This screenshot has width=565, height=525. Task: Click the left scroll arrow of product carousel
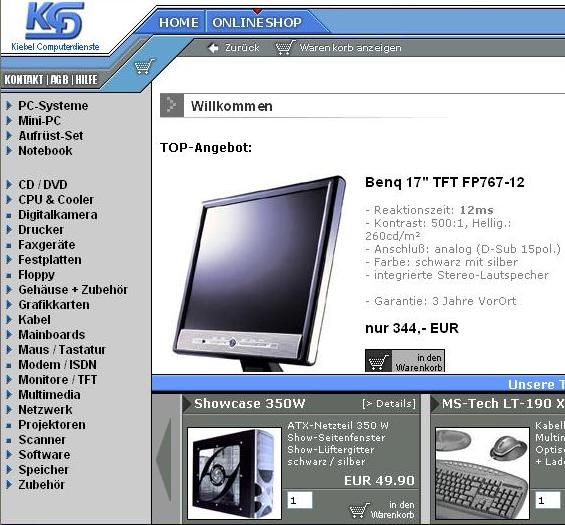pyautogui.click(x=164, y=459)
